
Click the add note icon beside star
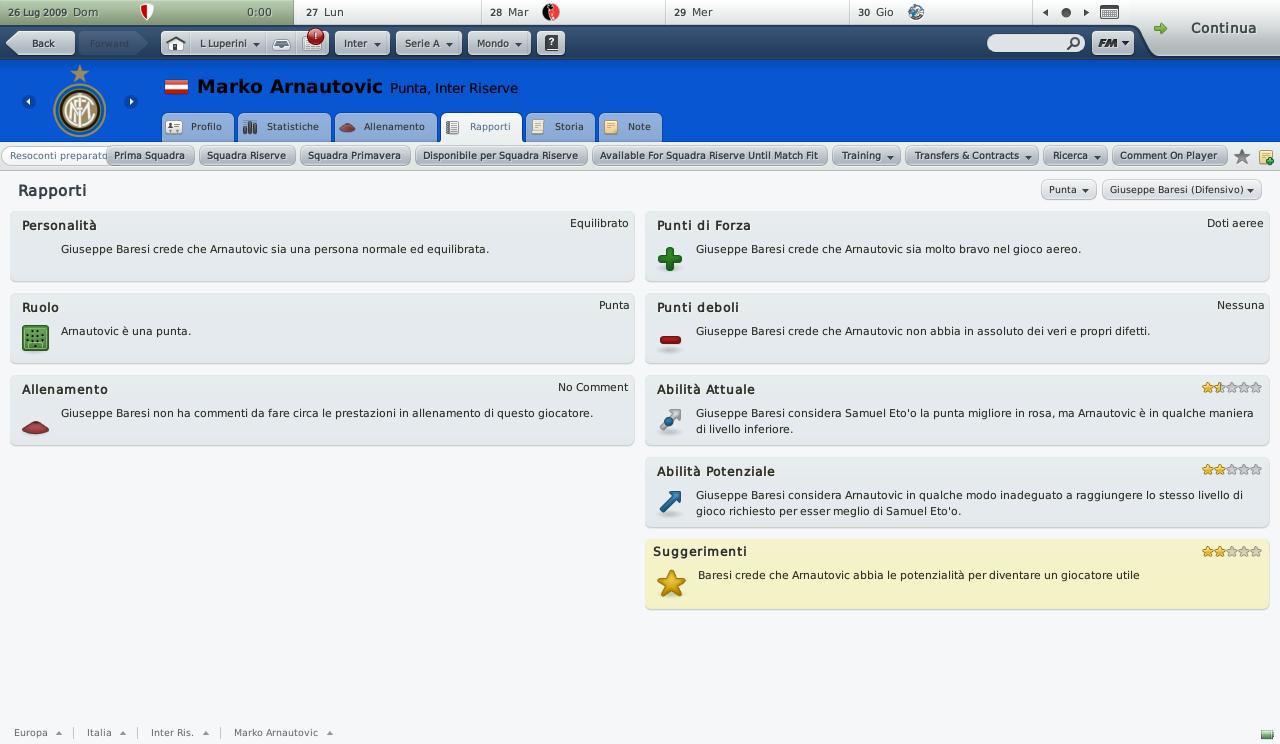coord(1266,157)
